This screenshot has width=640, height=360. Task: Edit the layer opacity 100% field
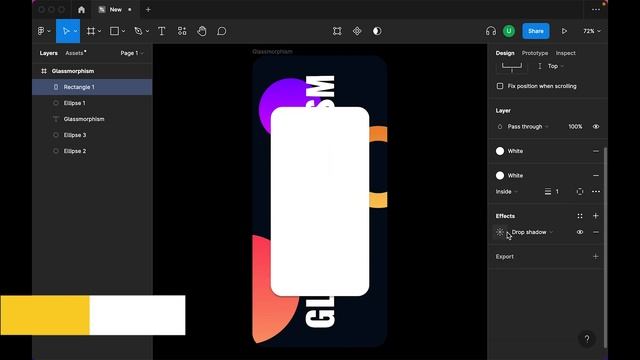coord(575,127)
